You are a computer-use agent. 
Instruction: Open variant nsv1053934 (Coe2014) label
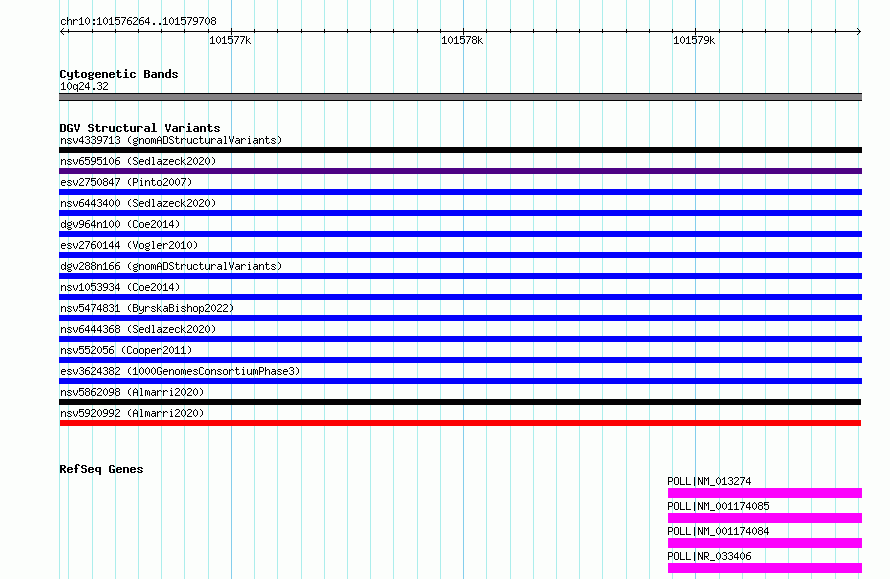click(120, 287)
